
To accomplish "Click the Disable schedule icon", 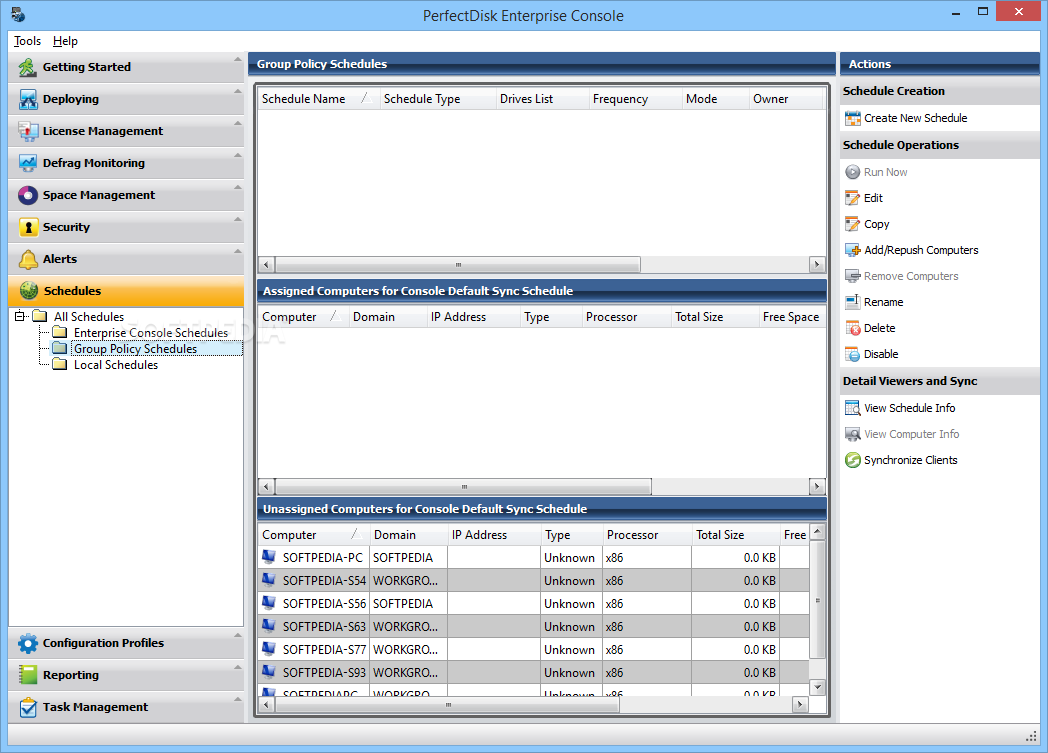I will coord(852,354).
